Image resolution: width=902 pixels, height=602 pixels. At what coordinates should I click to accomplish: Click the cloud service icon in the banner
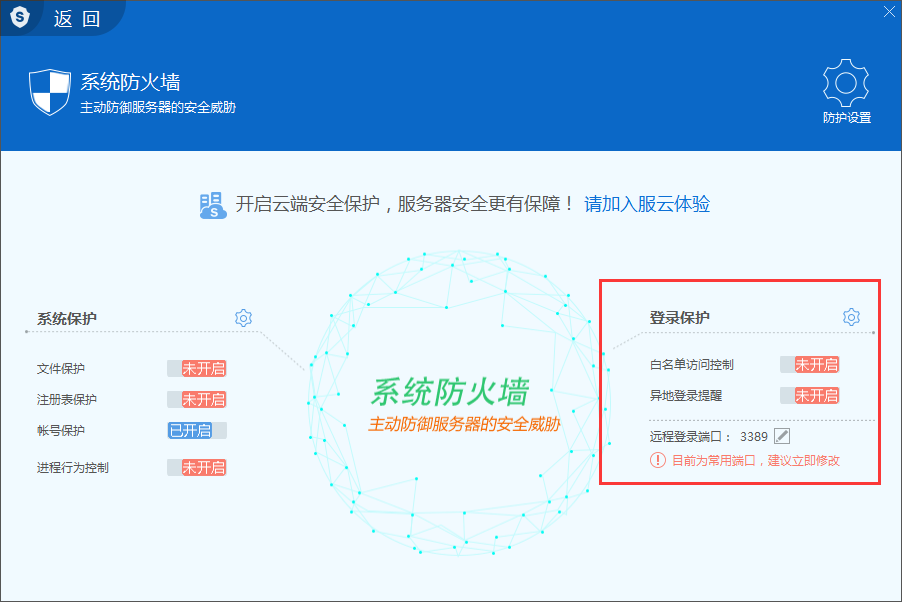click(x=212, y=204)
